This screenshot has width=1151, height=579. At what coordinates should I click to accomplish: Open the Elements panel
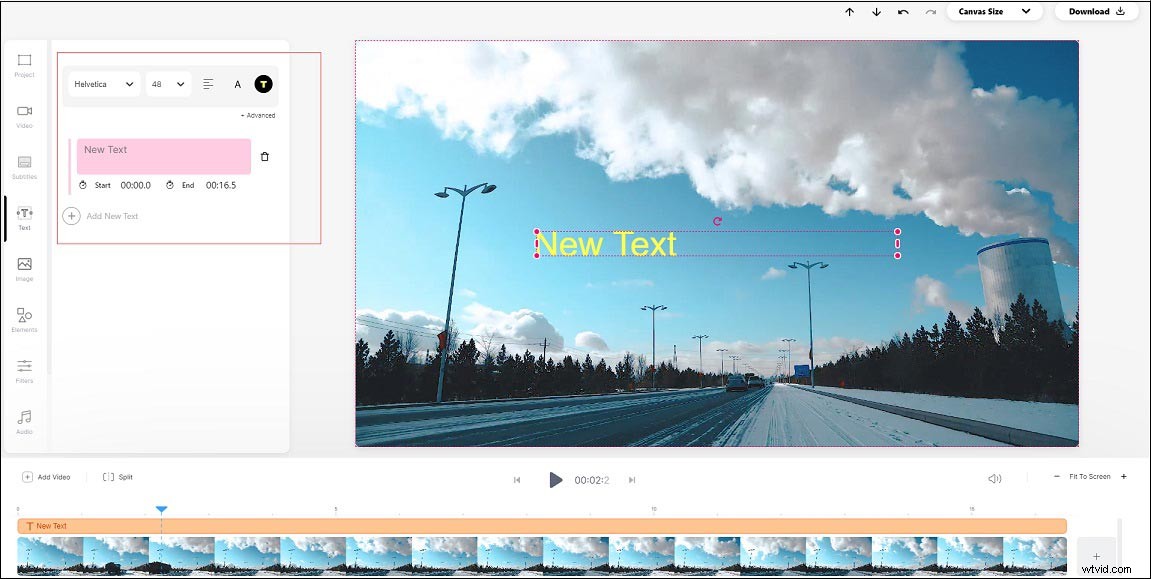(x=24, y=320)
